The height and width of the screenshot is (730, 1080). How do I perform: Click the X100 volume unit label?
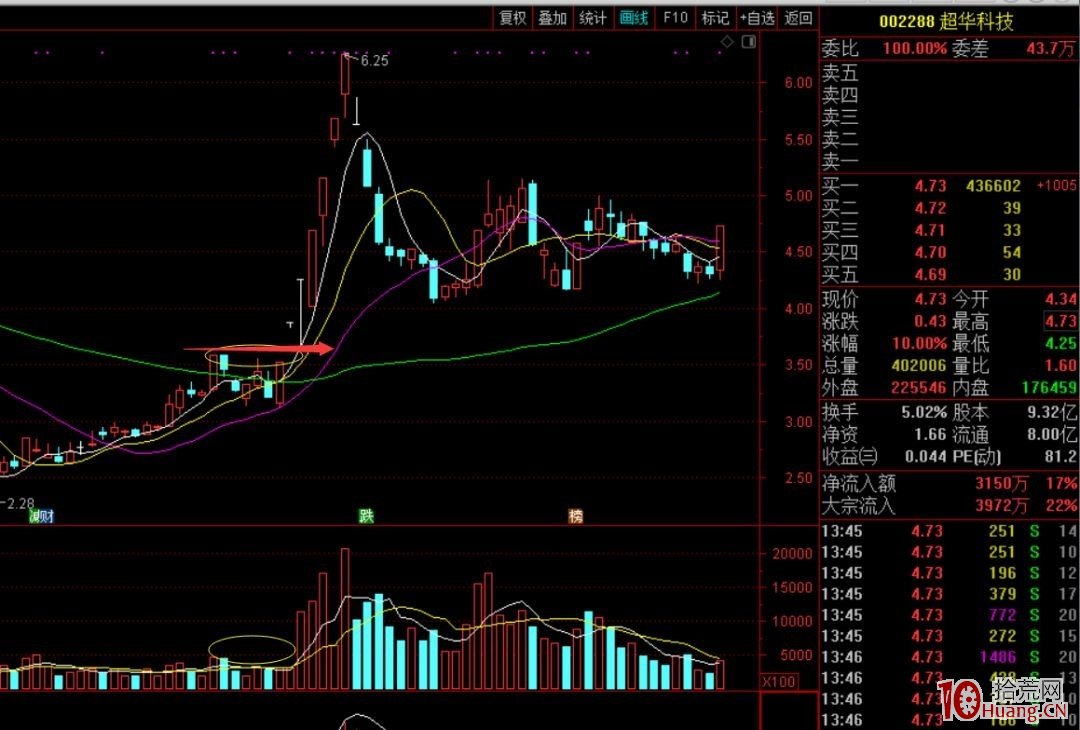click(778, 682)
